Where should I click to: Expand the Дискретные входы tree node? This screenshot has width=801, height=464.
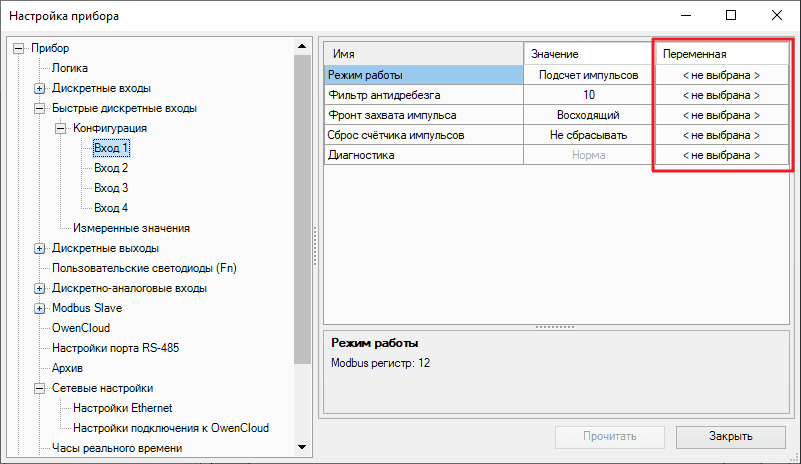click(x=40, y=88)
